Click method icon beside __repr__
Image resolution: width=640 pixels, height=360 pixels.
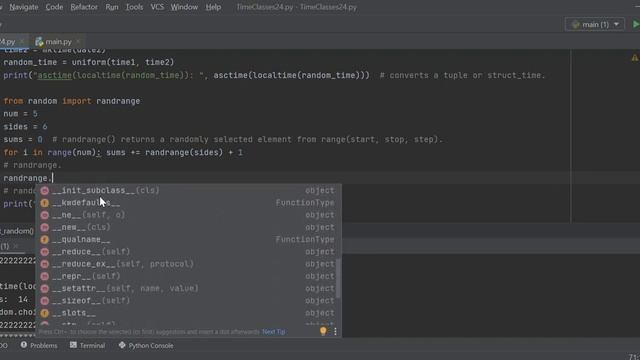[44, 276]
